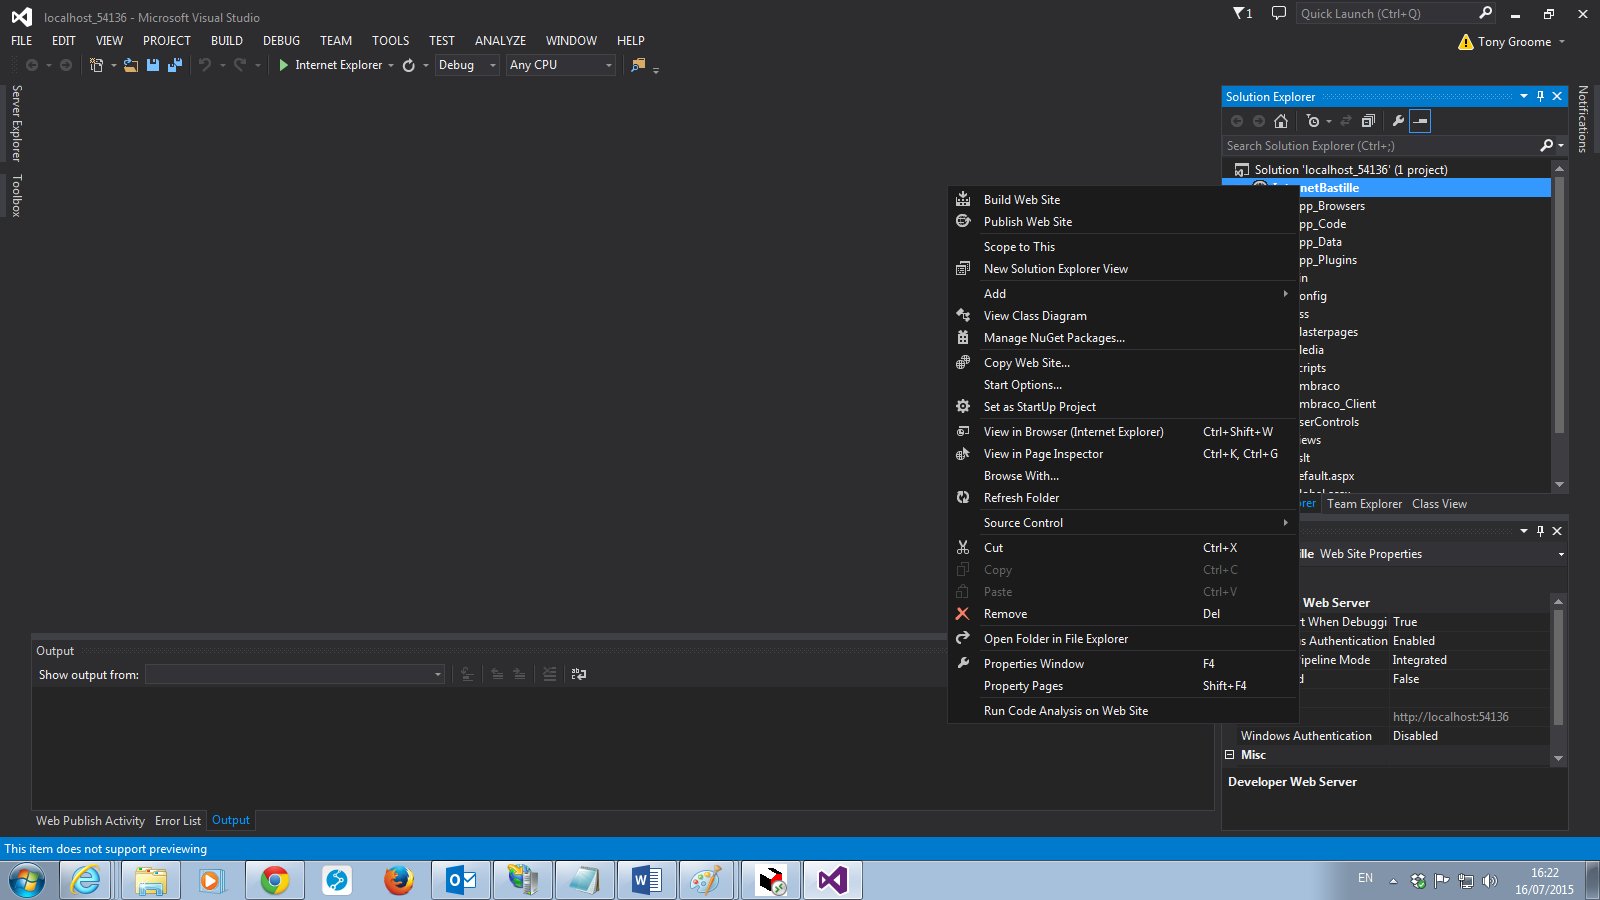Open Properties via the wrench icon in Solution Explorer
The image size is (1600, 900).
1398,121
